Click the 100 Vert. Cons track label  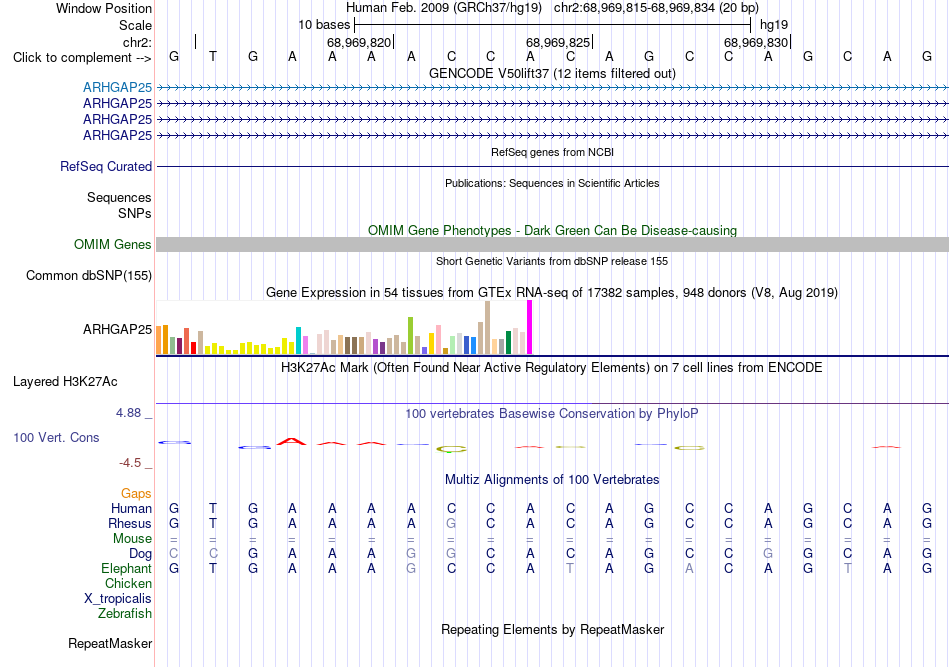coord(56,437)
